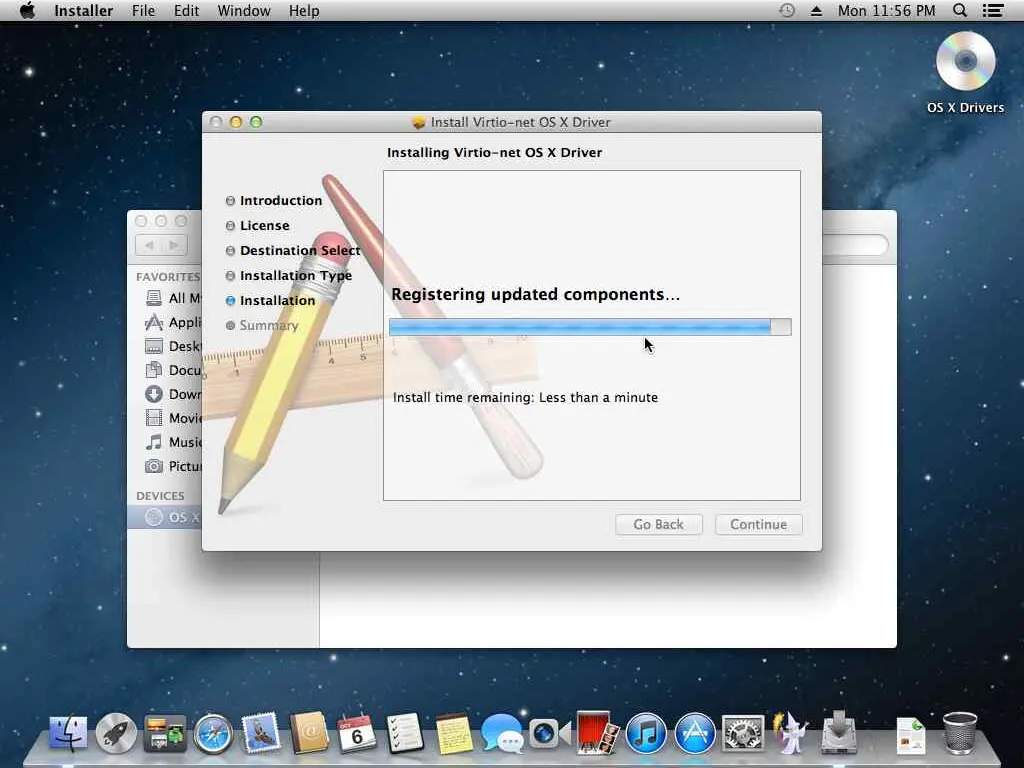Open Mail stamp icon in dock
Image resolution: width=1024 pixels, height=768 pixels.
(261, 733)
